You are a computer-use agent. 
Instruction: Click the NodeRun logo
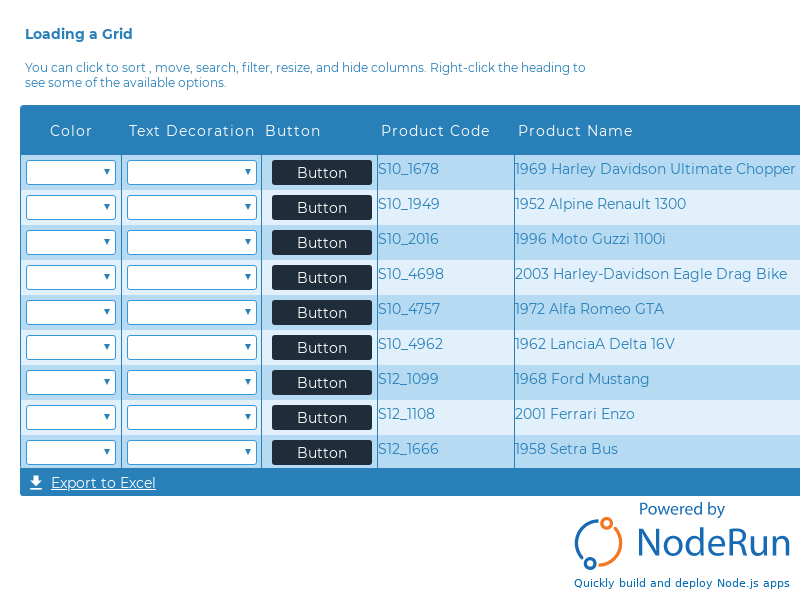click(682, 541)
